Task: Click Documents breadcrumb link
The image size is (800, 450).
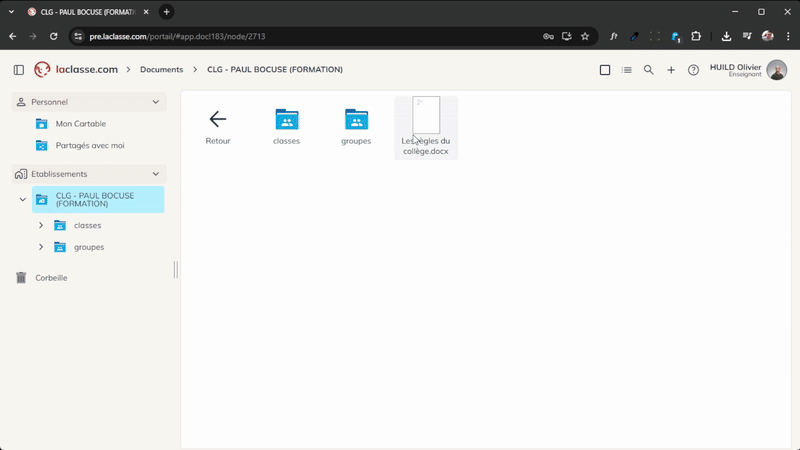Action: pyautogui.click(x=161, y=69)
